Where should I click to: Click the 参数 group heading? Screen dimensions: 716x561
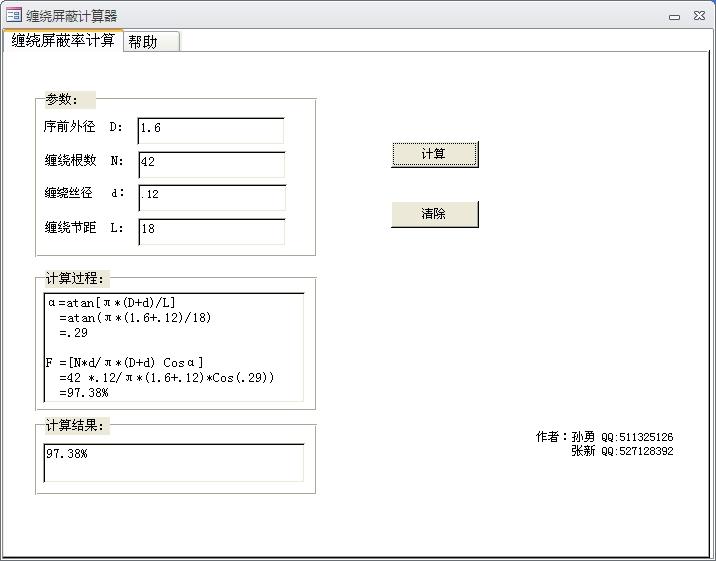[62, 99]
